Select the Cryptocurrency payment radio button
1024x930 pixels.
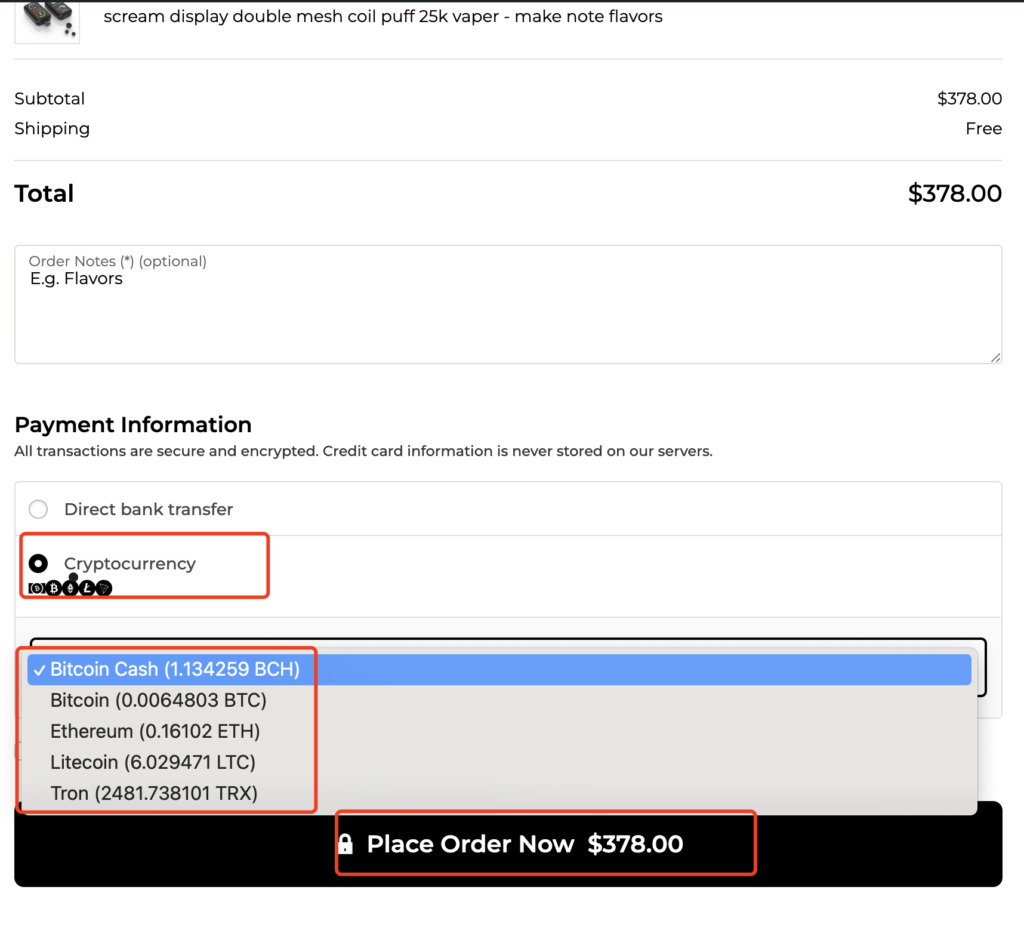click(x=38, y=563)
